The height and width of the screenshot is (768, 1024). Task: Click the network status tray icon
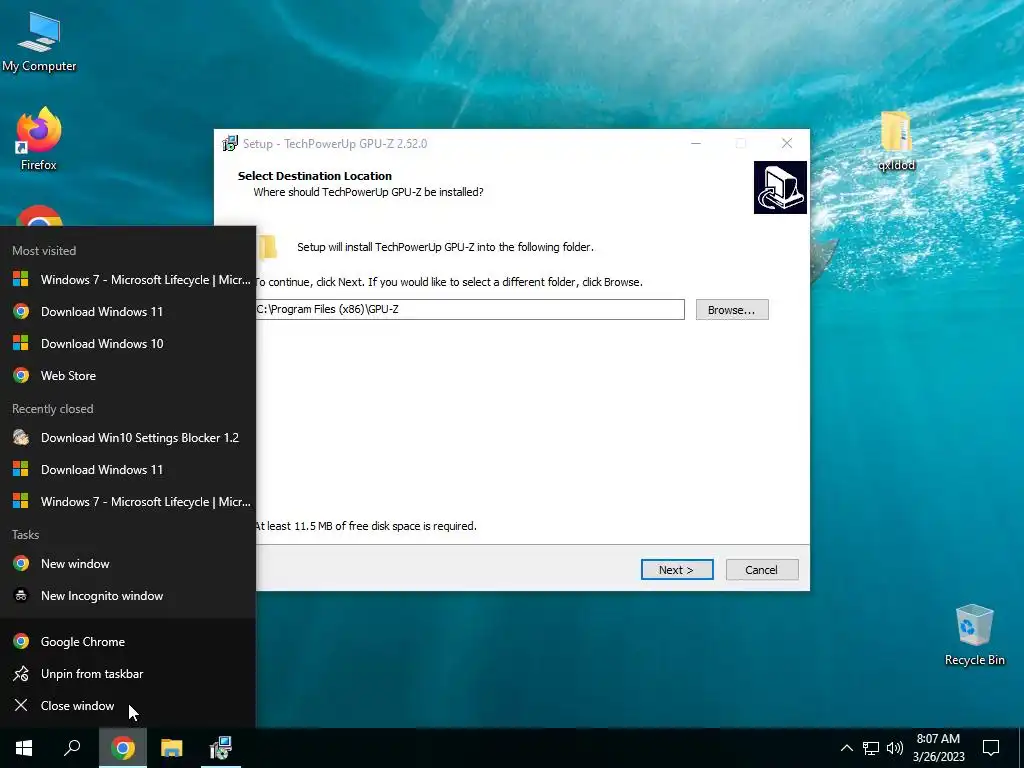click(x=871, y=748)
